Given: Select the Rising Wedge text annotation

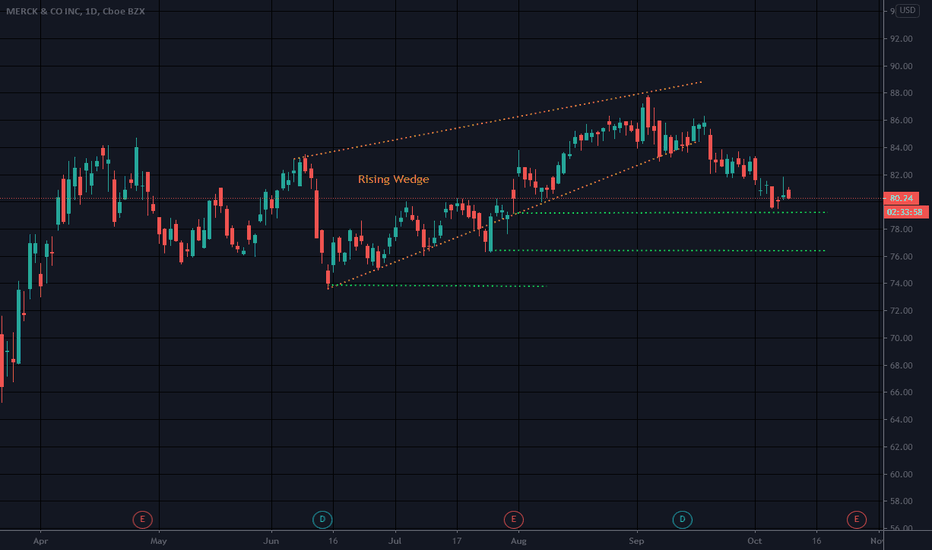Looking at the screenshot, I should [393, 179].
